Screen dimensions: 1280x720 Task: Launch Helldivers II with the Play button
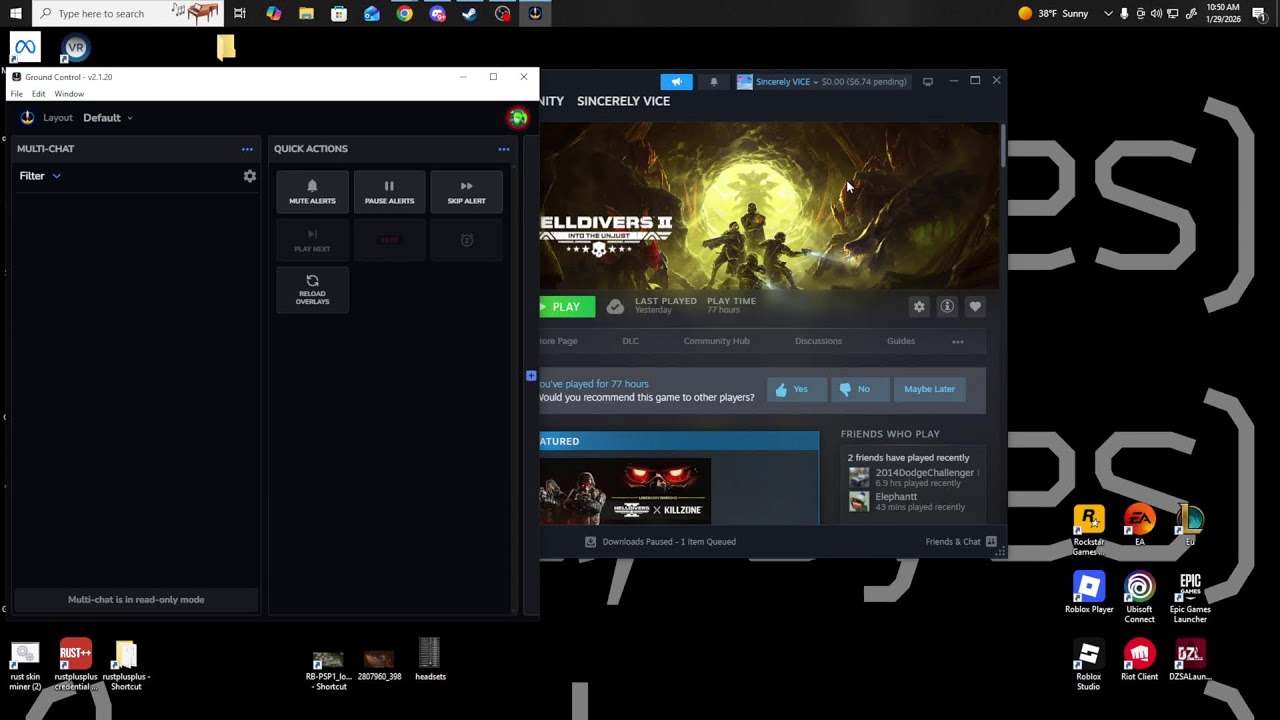(x=567, y=307)
